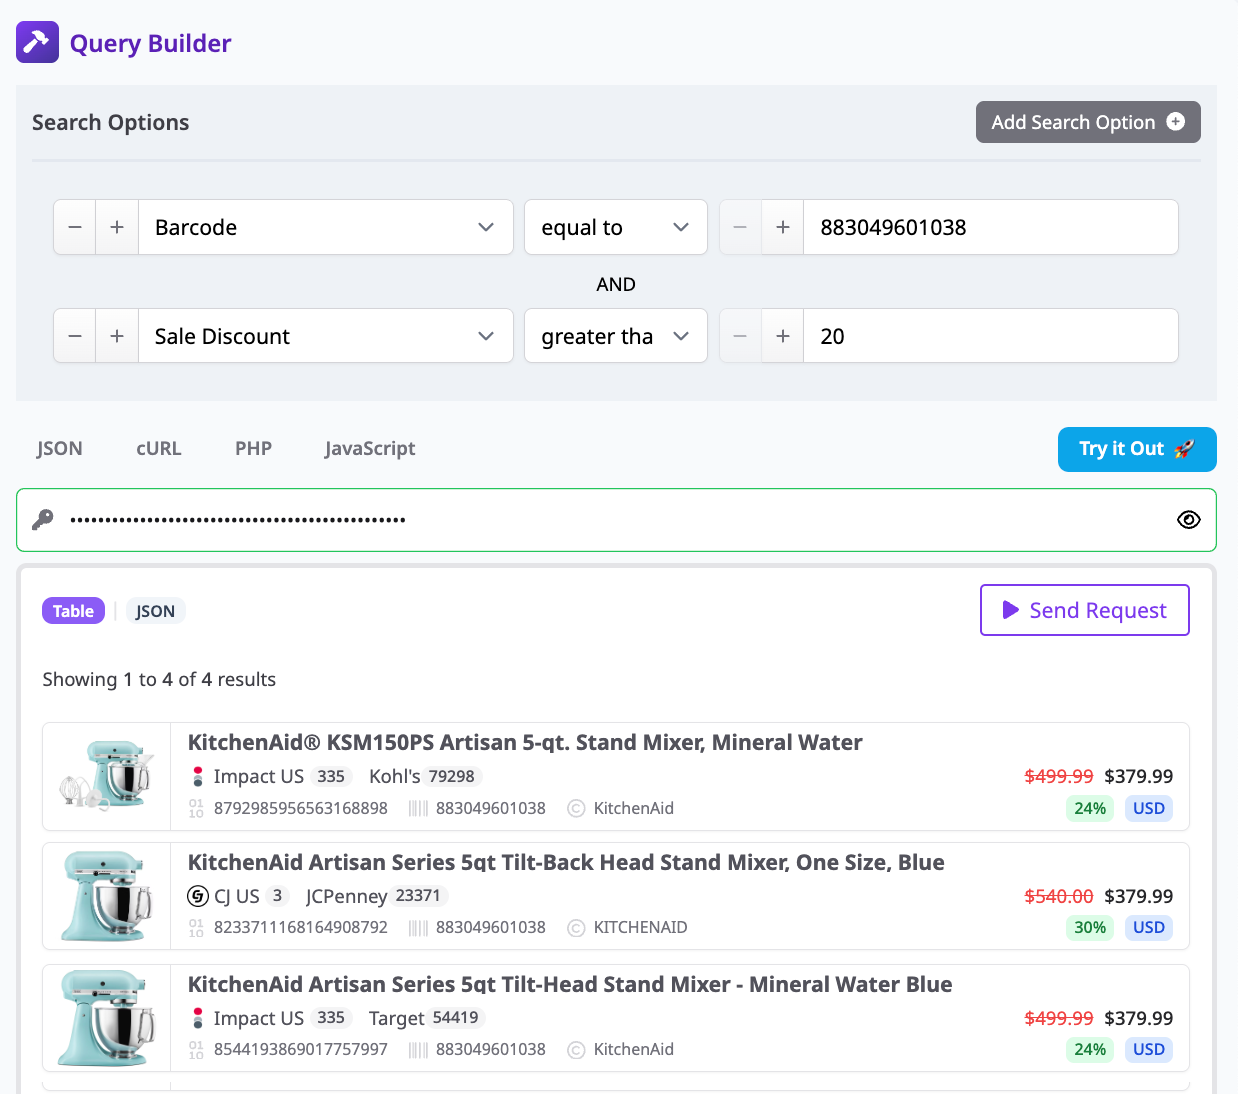Screen dimensions: 1238x1094
Task: Switch to the PHP tab
Action: 253,448
